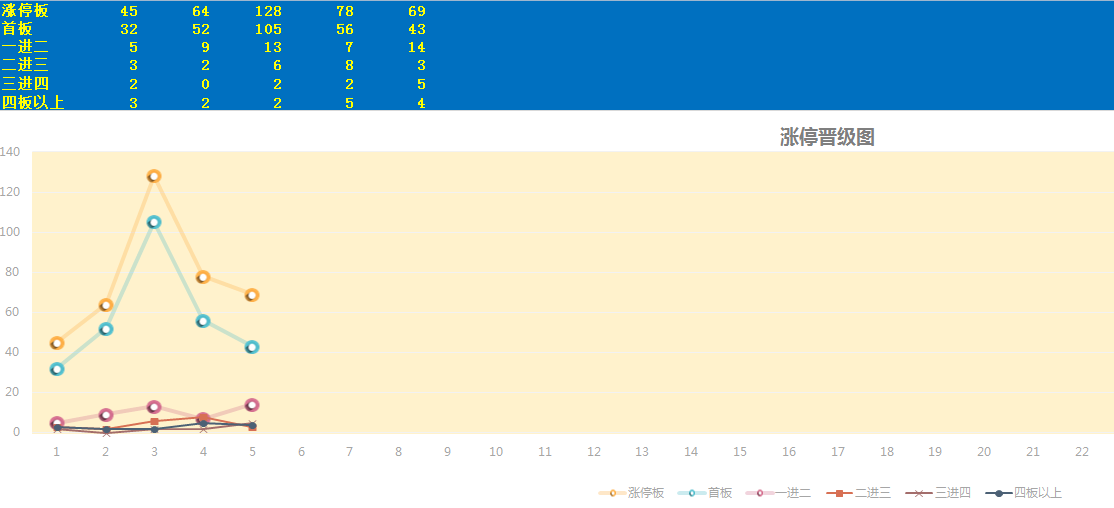Viewport: 1114px width, 508px height.
Task: Select the 涨停板 marker at x-axis 2
Action: point(106,305)
